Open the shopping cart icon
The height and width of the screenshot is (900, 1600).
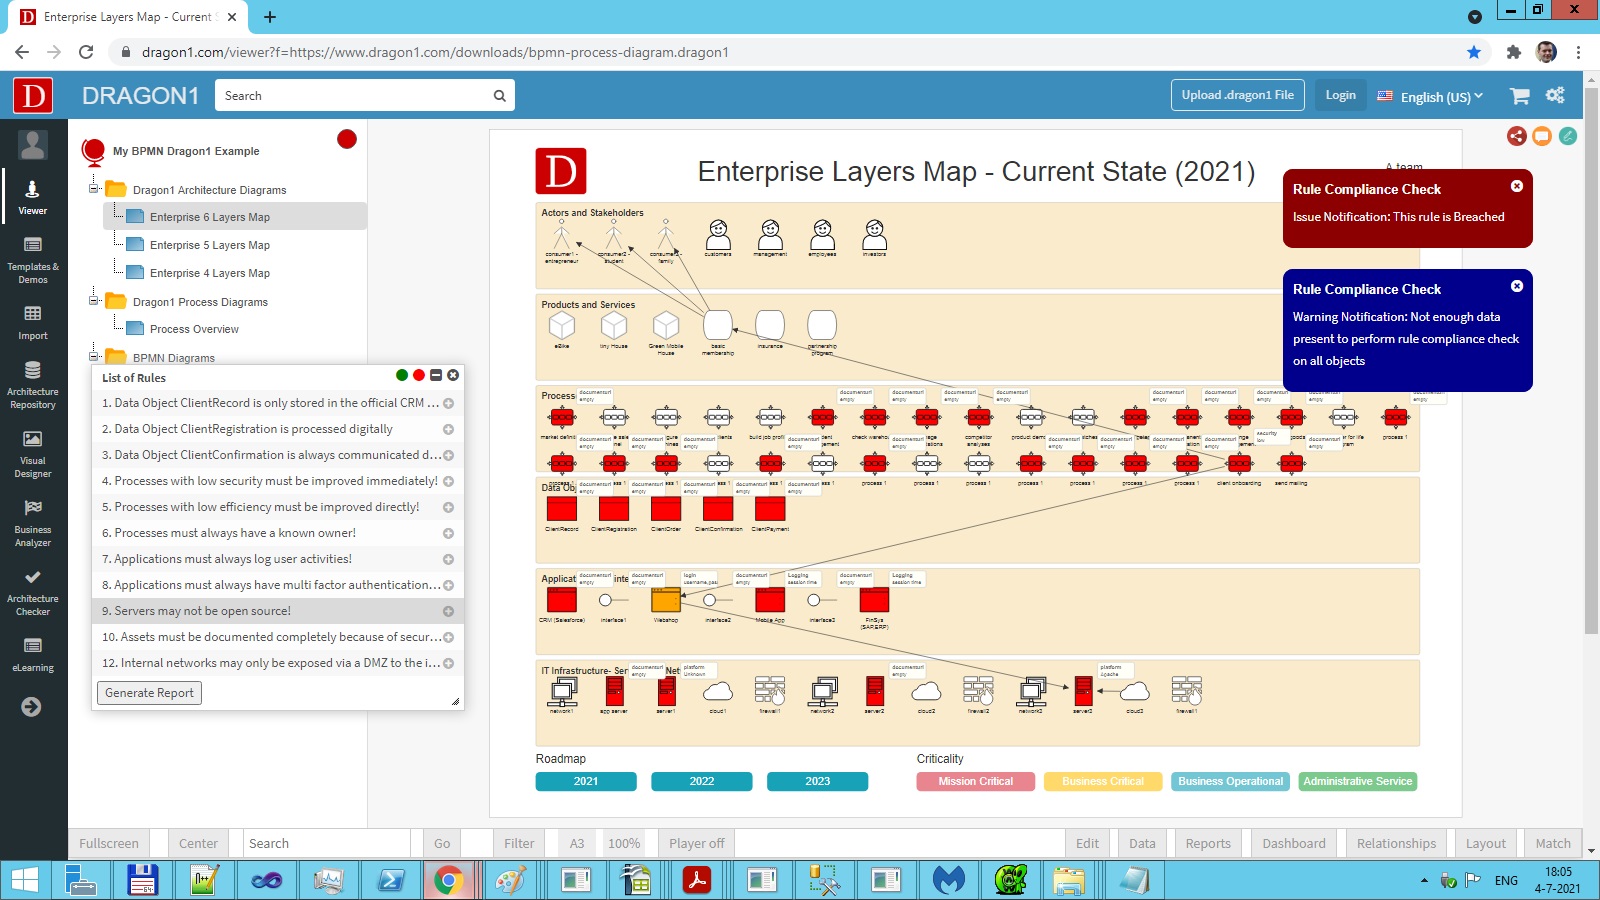click(x=1520, y=96)
